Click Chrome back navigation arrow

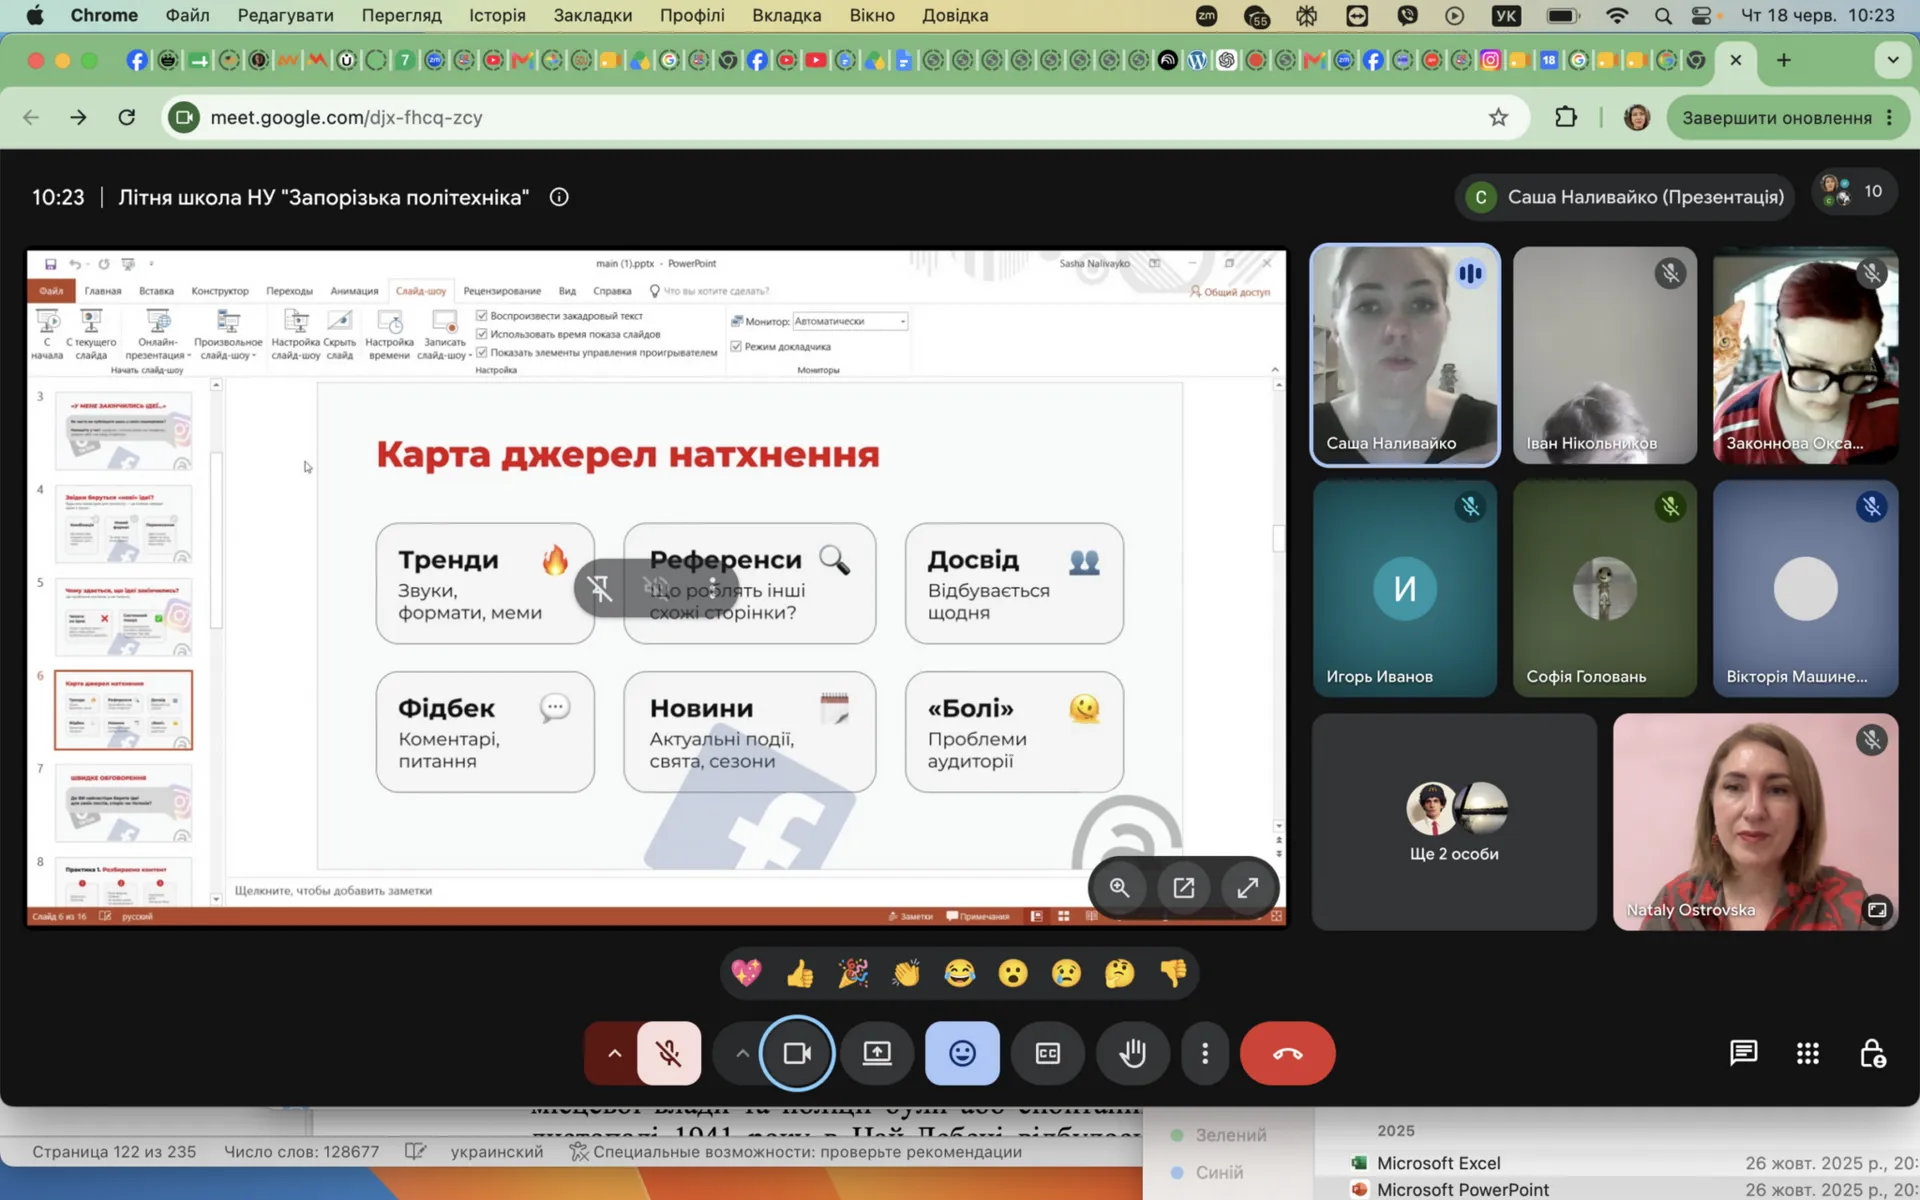click(31, 117)
